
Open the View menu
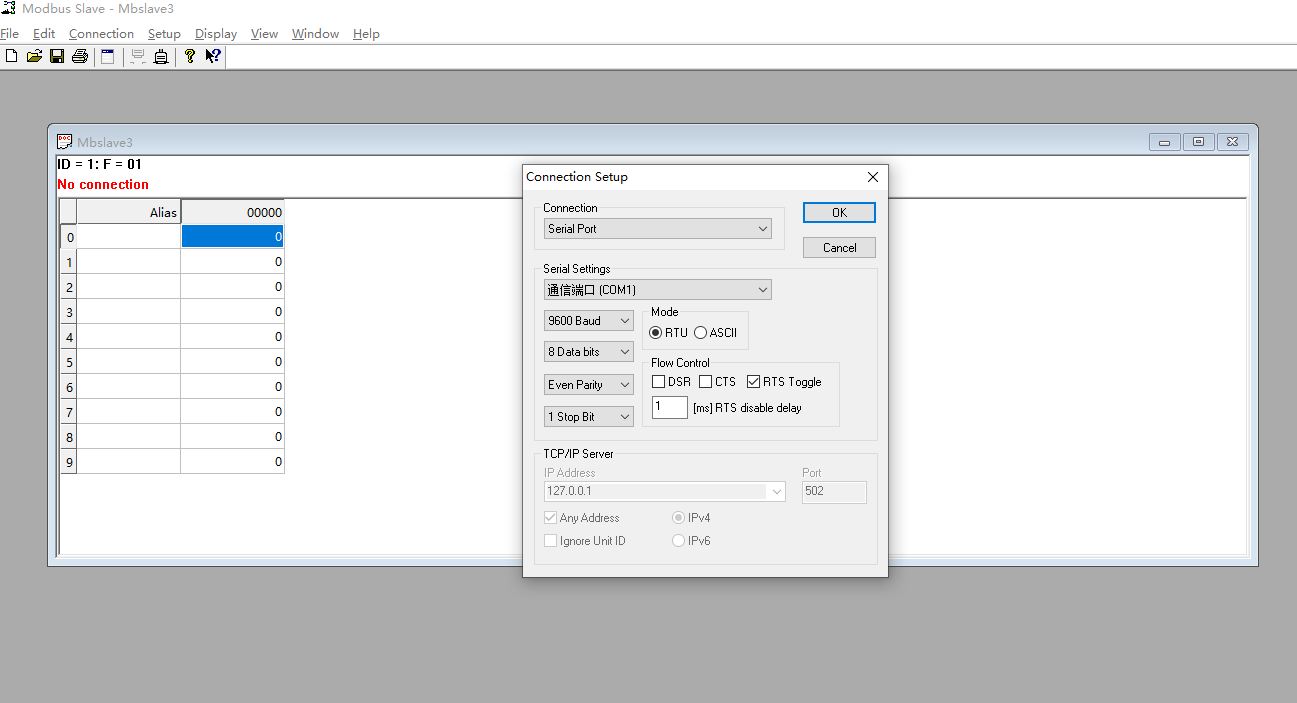coord(264,34)
